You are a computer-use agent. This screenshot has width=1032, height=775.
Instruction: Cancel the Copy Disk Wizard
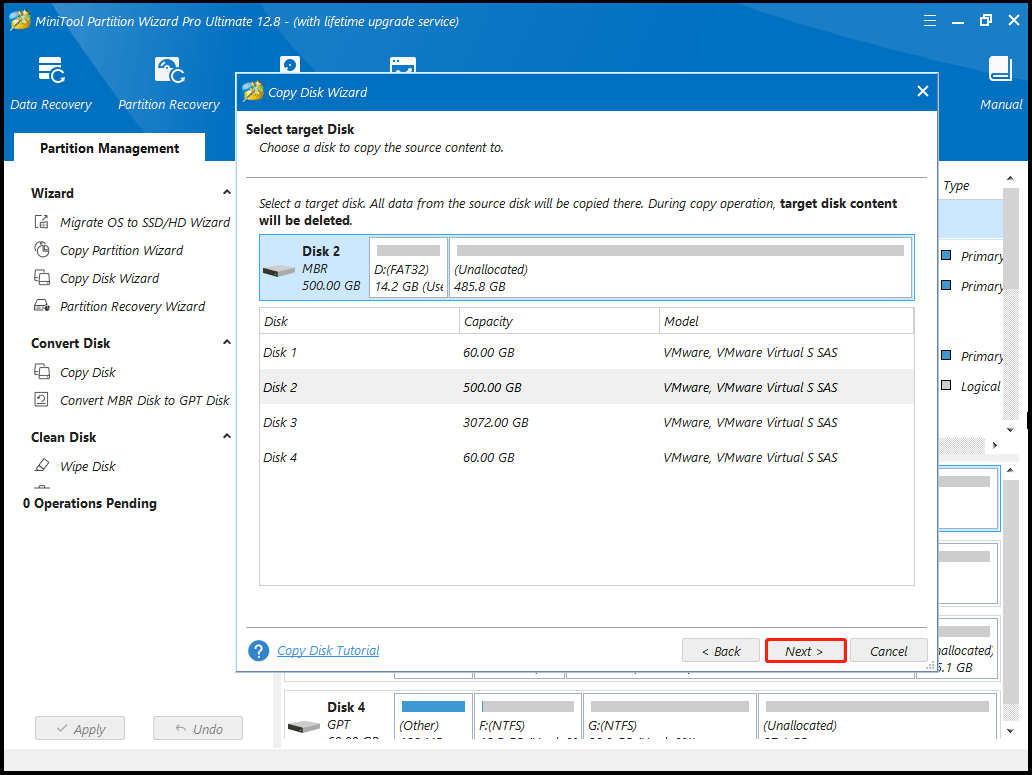889,651
